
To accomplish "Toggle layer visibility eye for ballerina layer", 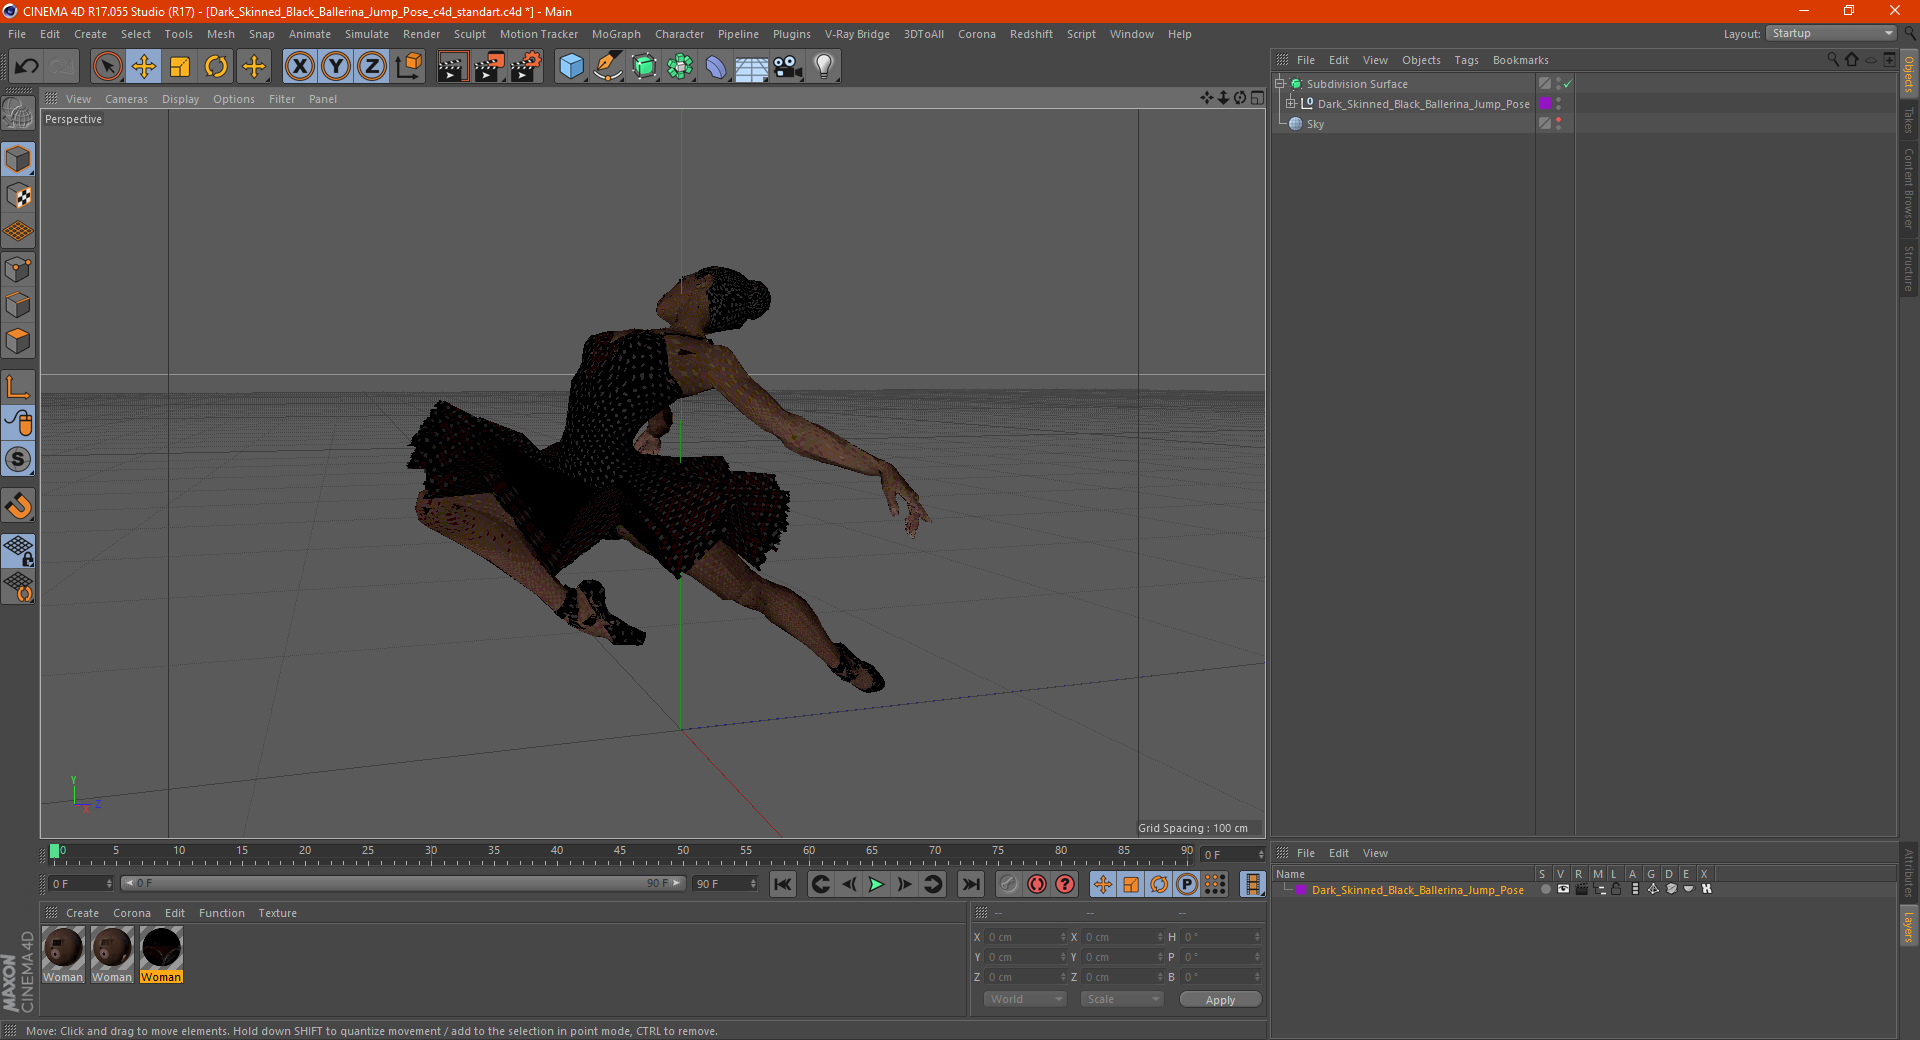I will click(x=1563, y=889).
